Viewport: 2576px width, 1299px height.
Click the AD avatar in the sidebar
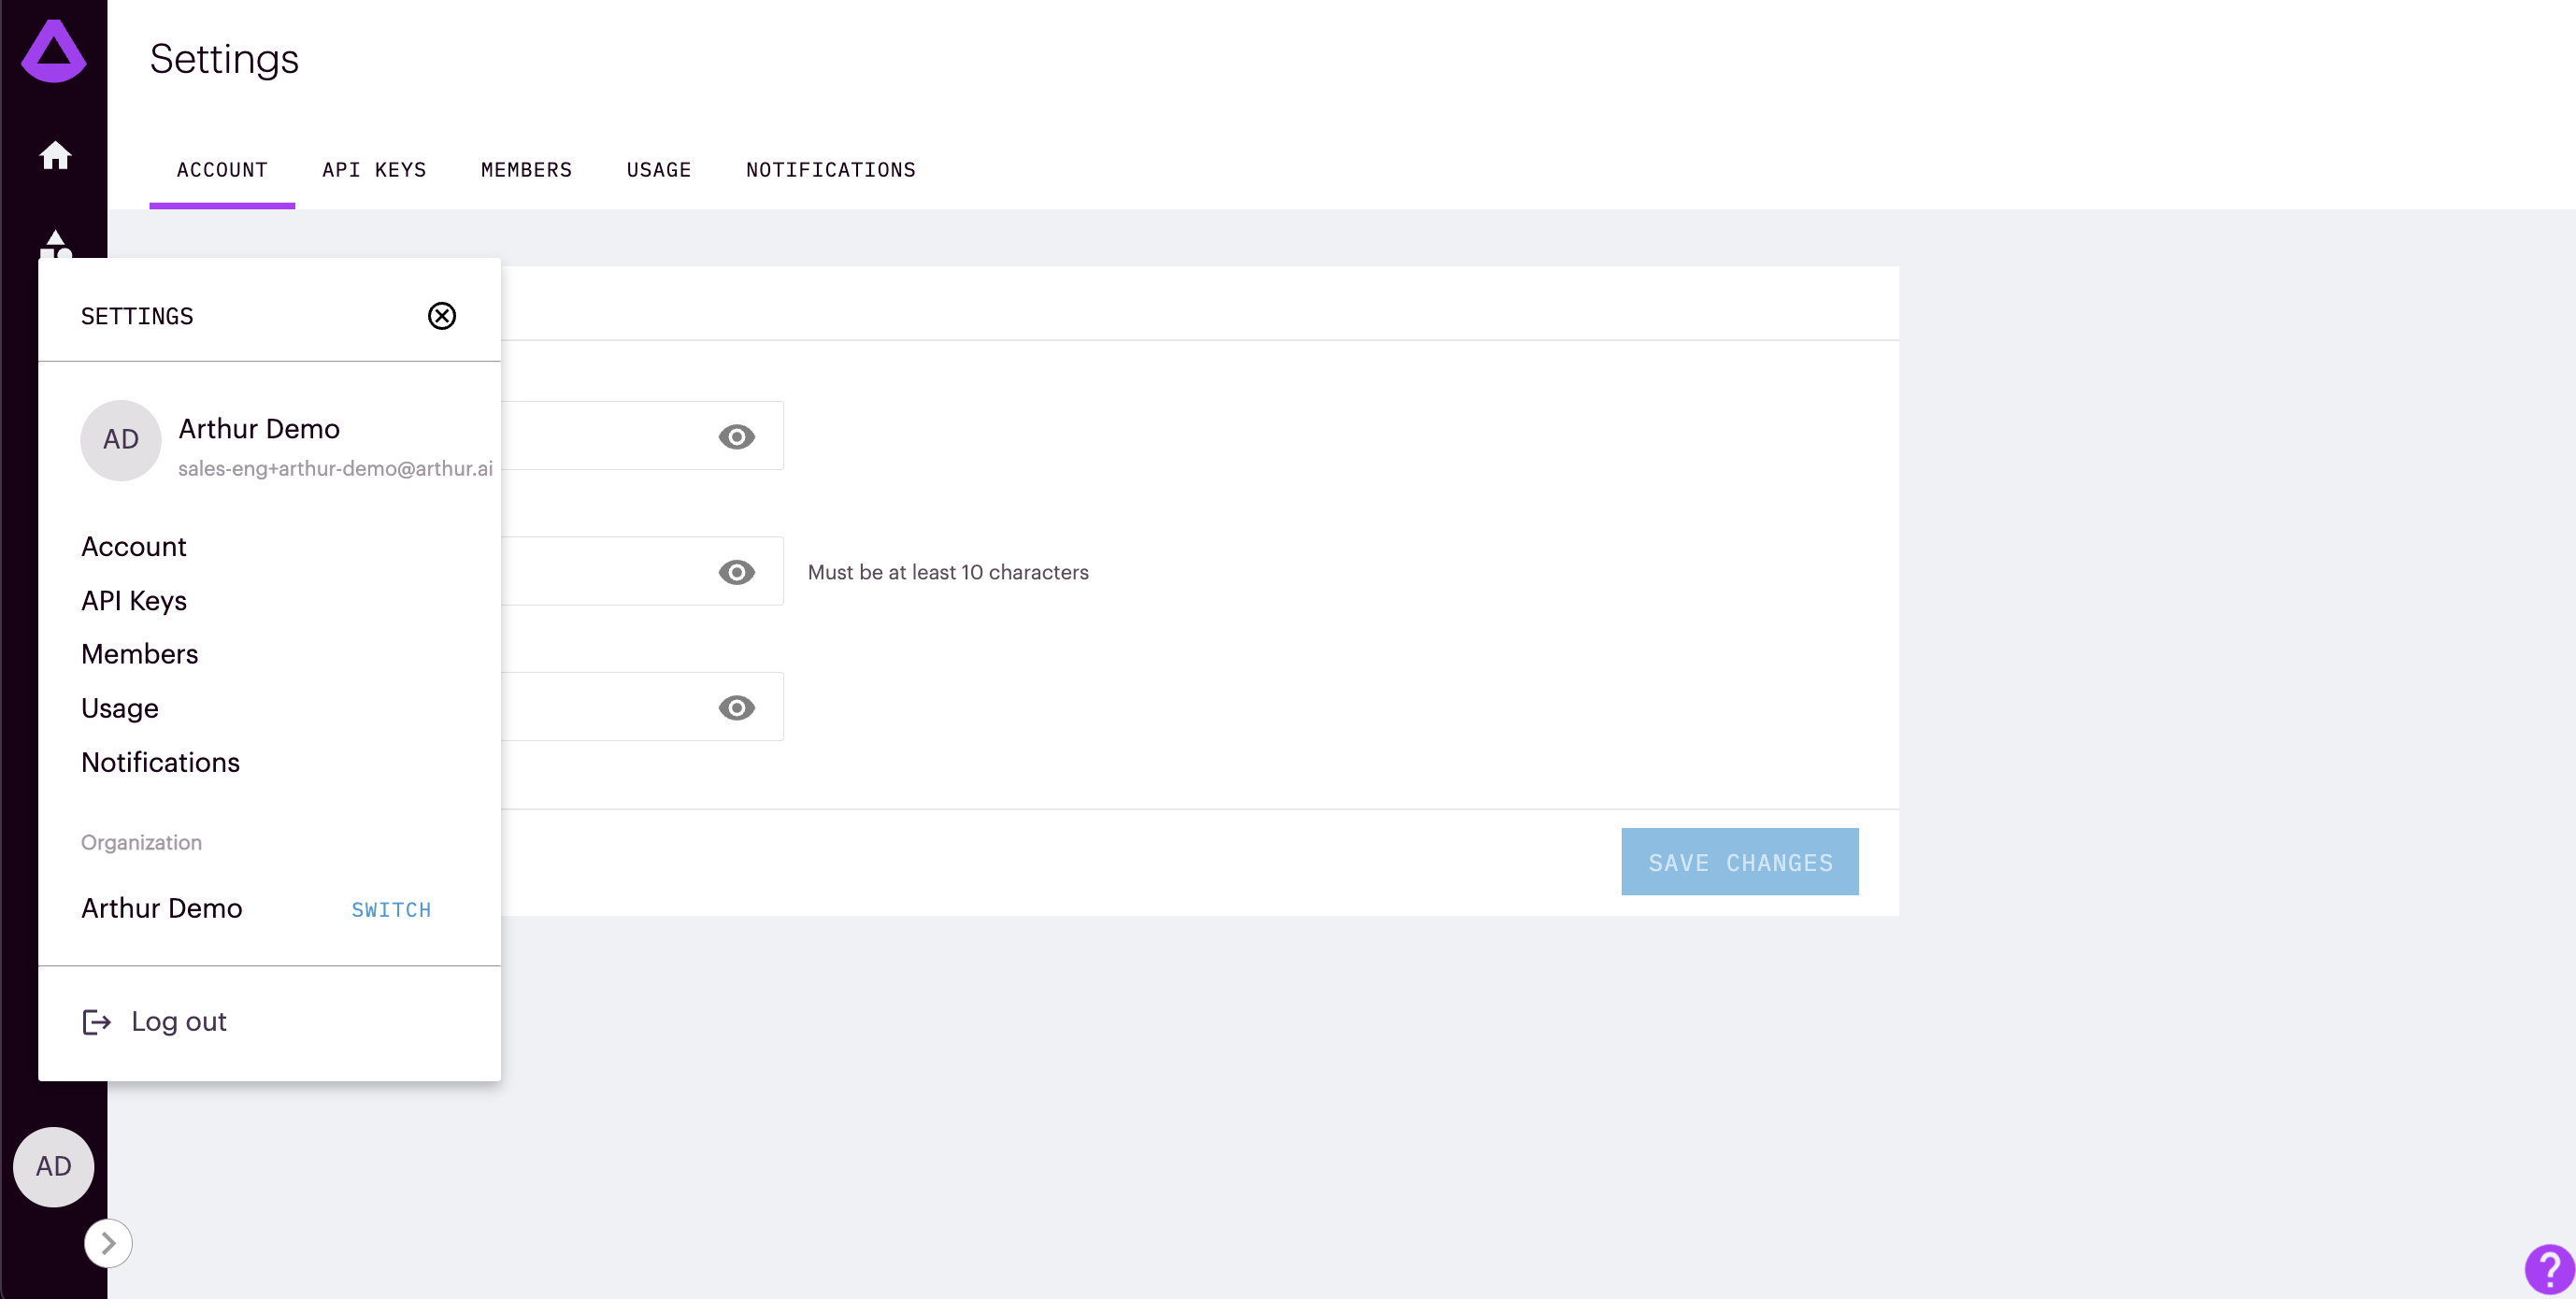pyautogui.click(x=54, y=1166)
